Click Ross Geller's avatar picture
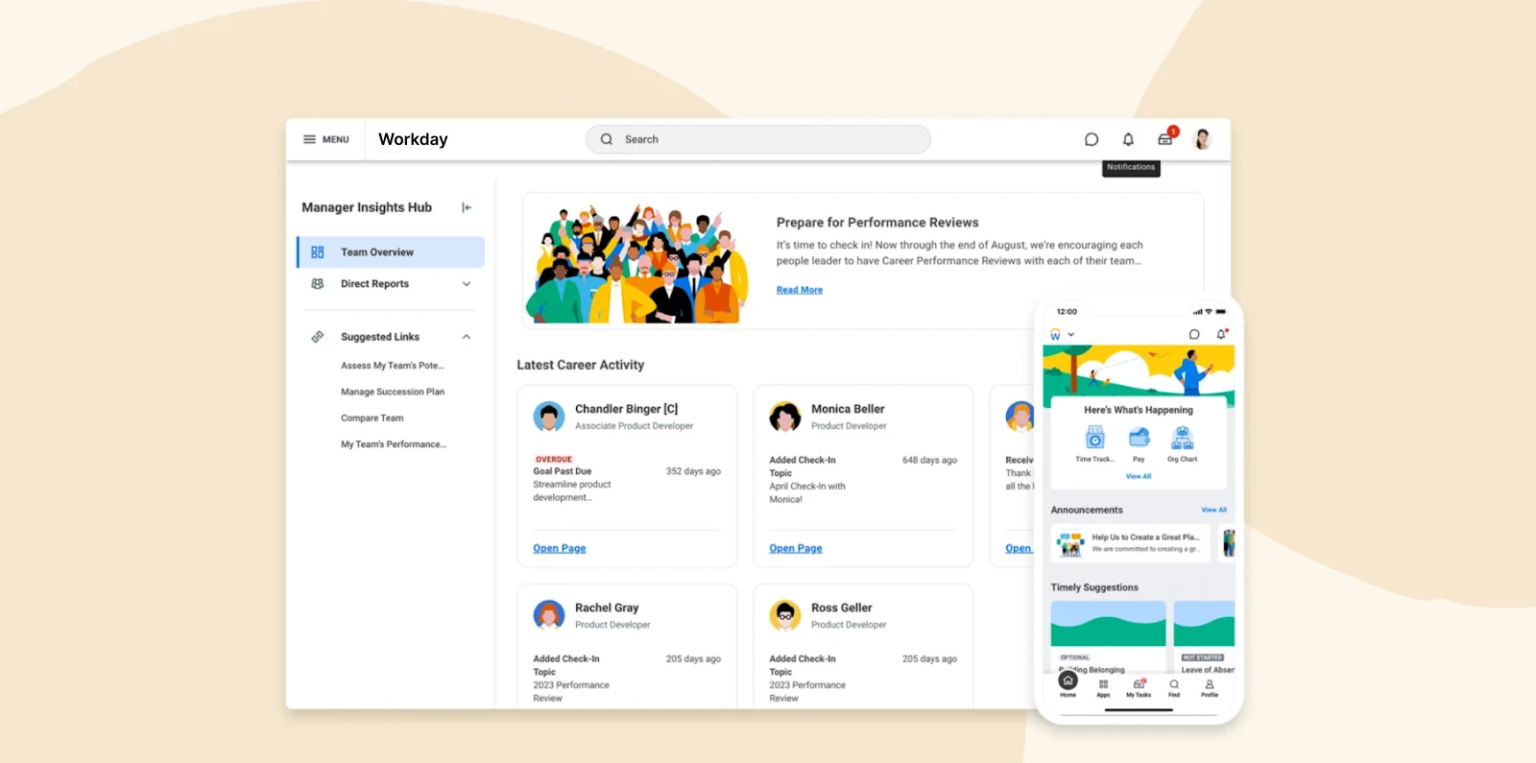The width and height of the screenshot is (1536, 763). [x=785, y=615]
